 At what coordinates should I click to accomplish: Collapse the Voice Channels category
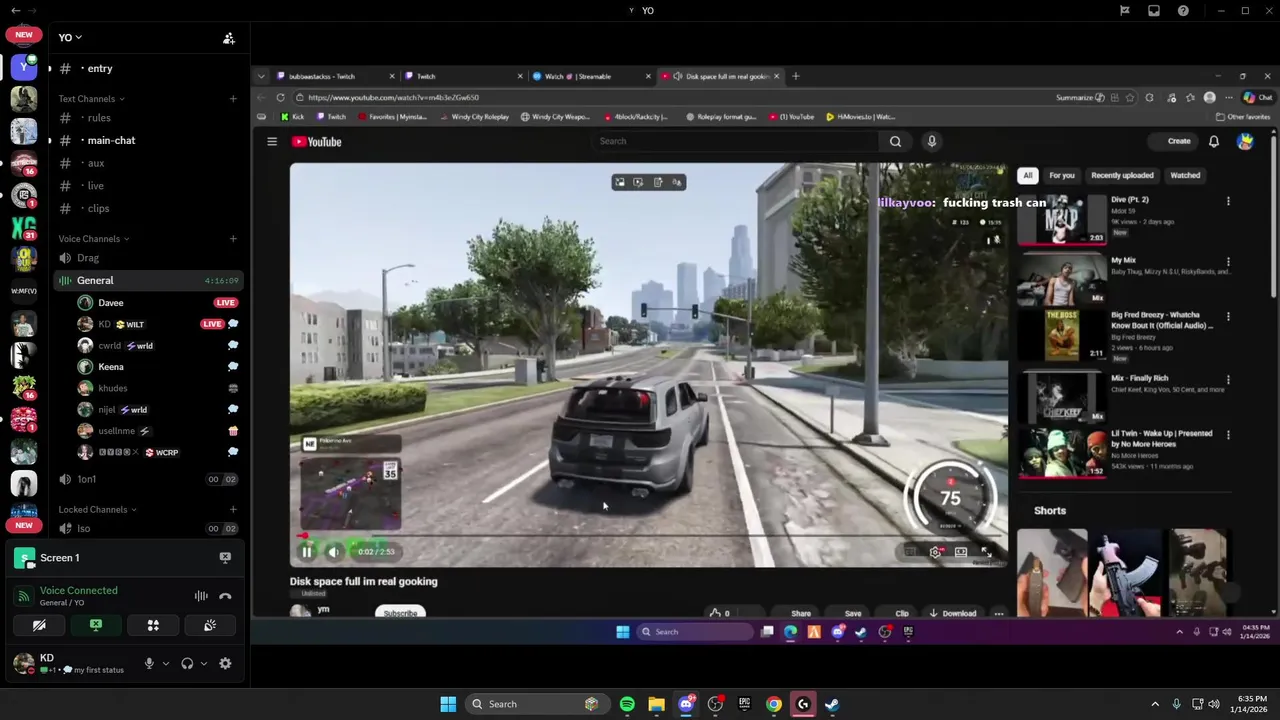93,239
